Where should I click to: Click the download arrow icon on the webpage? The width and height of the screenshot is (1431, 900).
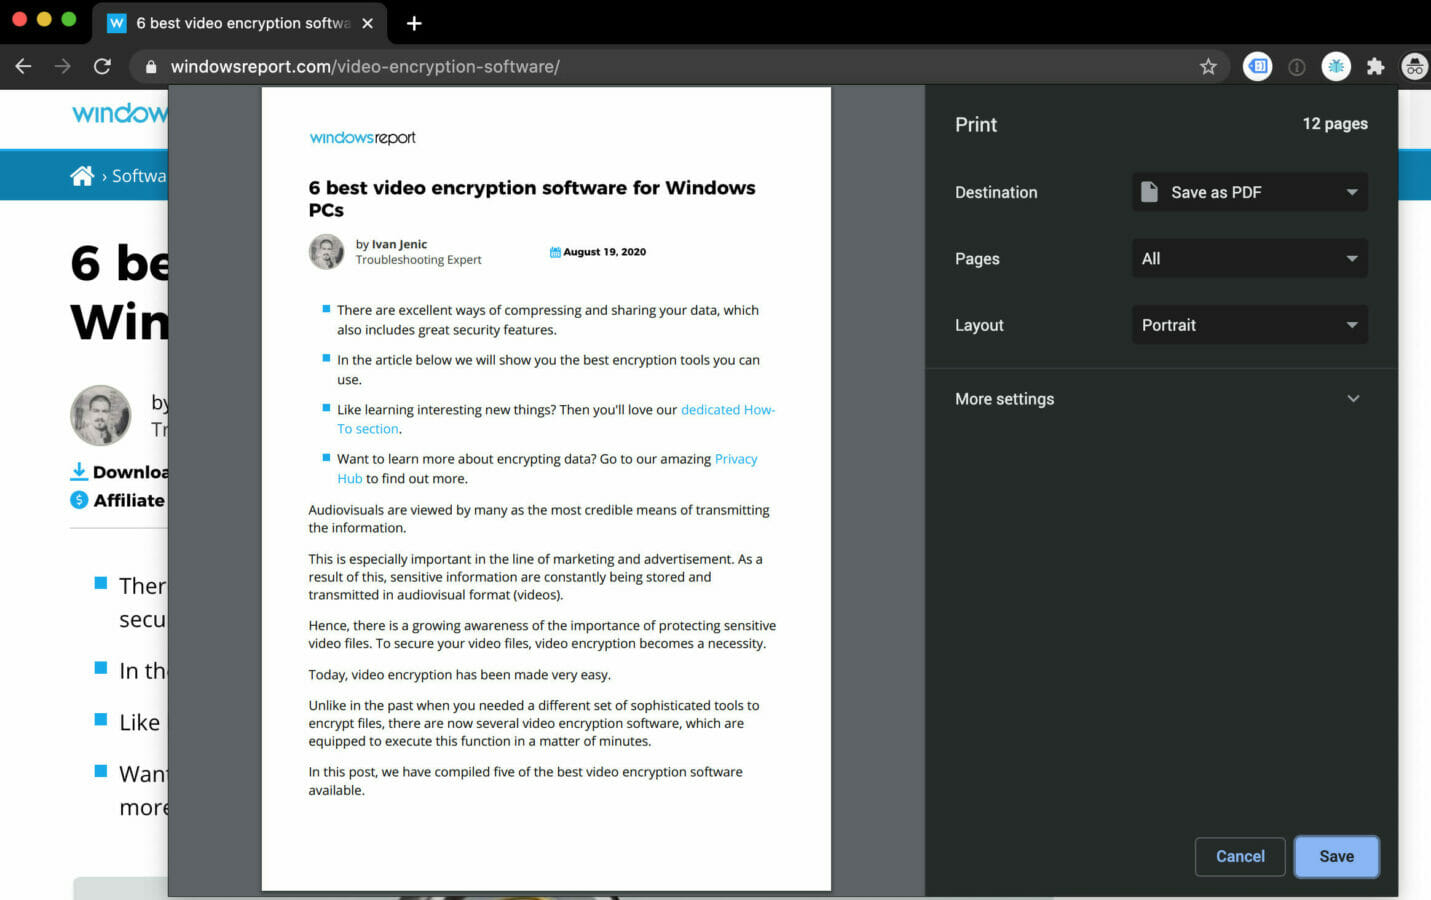point(79,471)
